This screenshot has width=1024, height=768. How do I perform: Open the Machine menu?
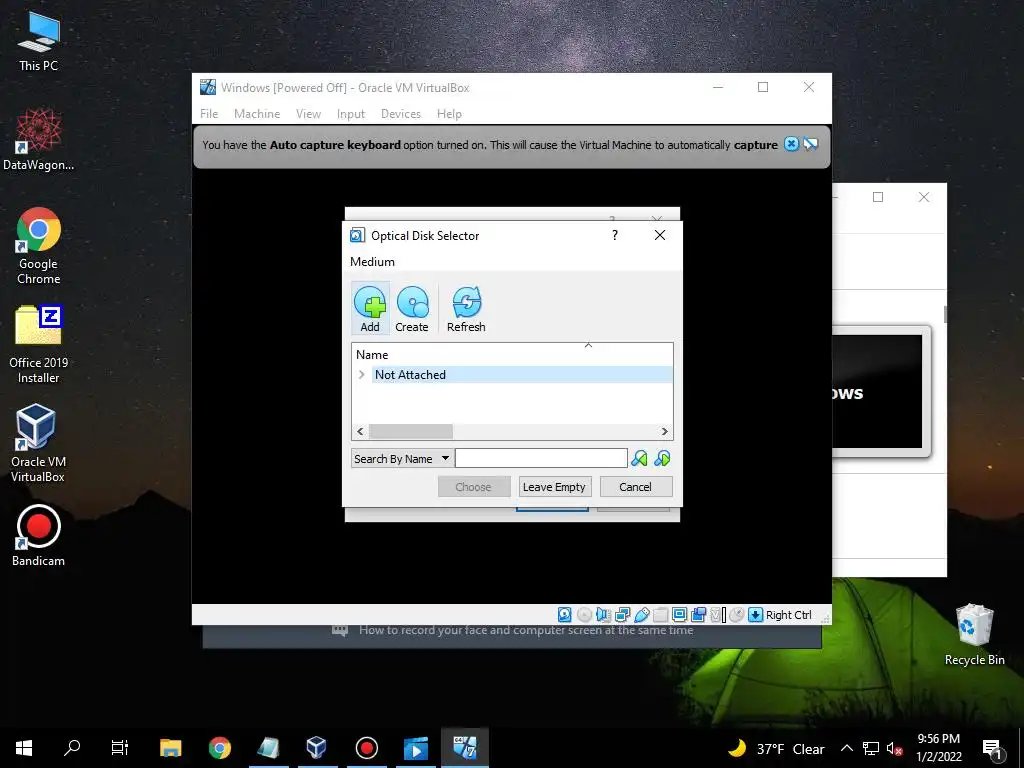coord(257,114)
